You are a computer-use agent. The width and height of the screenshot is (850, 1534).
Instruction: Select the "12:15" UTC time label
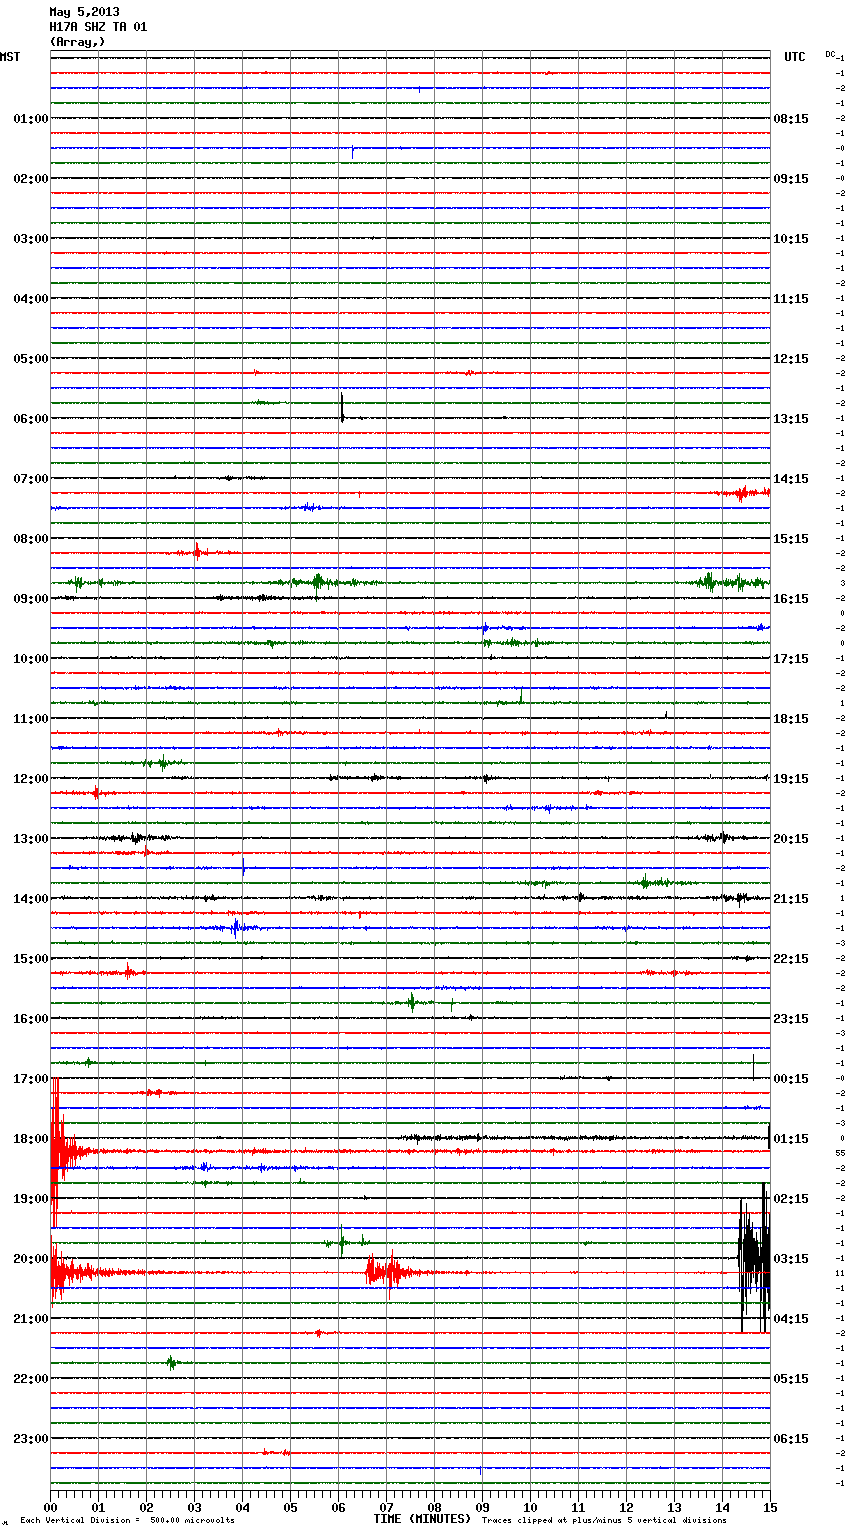[791, 359]
